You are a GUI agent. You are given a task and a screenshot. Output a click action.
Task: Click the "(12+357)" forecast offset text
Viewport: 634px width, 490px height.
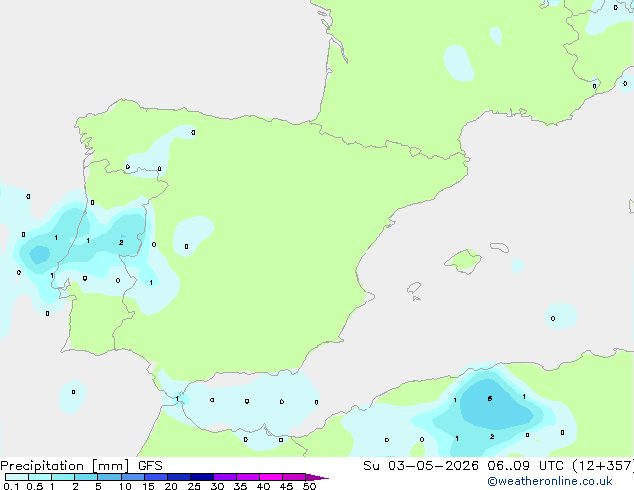click(x=603, y=466)
